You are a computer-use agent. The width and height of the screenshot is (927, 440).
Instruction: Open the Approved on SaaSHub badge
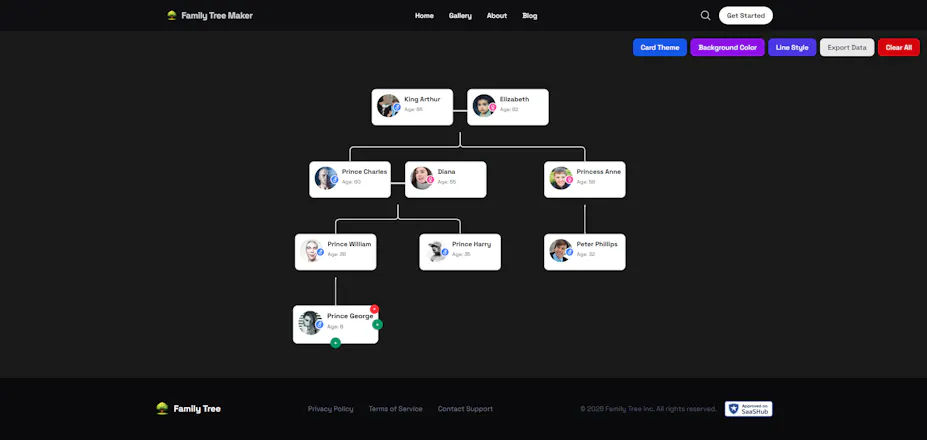click(748, 409)
